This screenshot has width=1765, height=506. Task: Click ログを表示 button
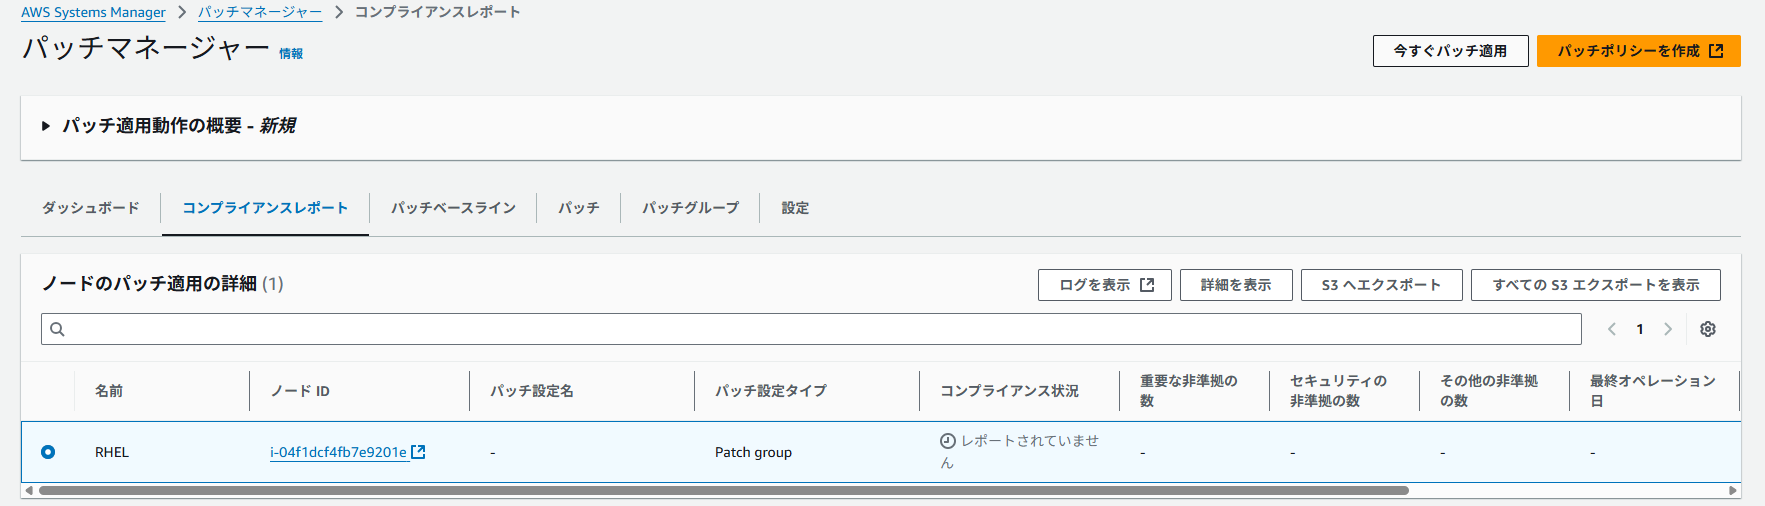click(1105, 285)
